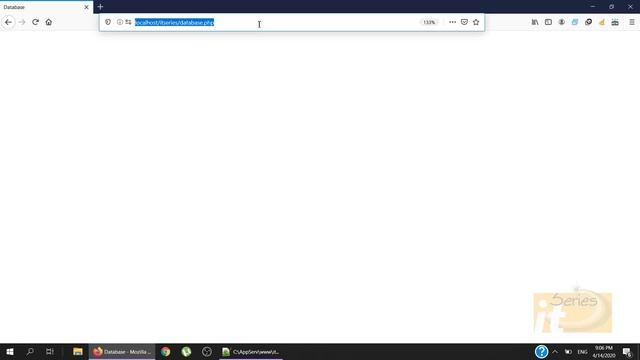Image resolution: width=640 pixels, height=360 pixels.
Task: Open a new browser tab
Action: (x=100, y=7)
